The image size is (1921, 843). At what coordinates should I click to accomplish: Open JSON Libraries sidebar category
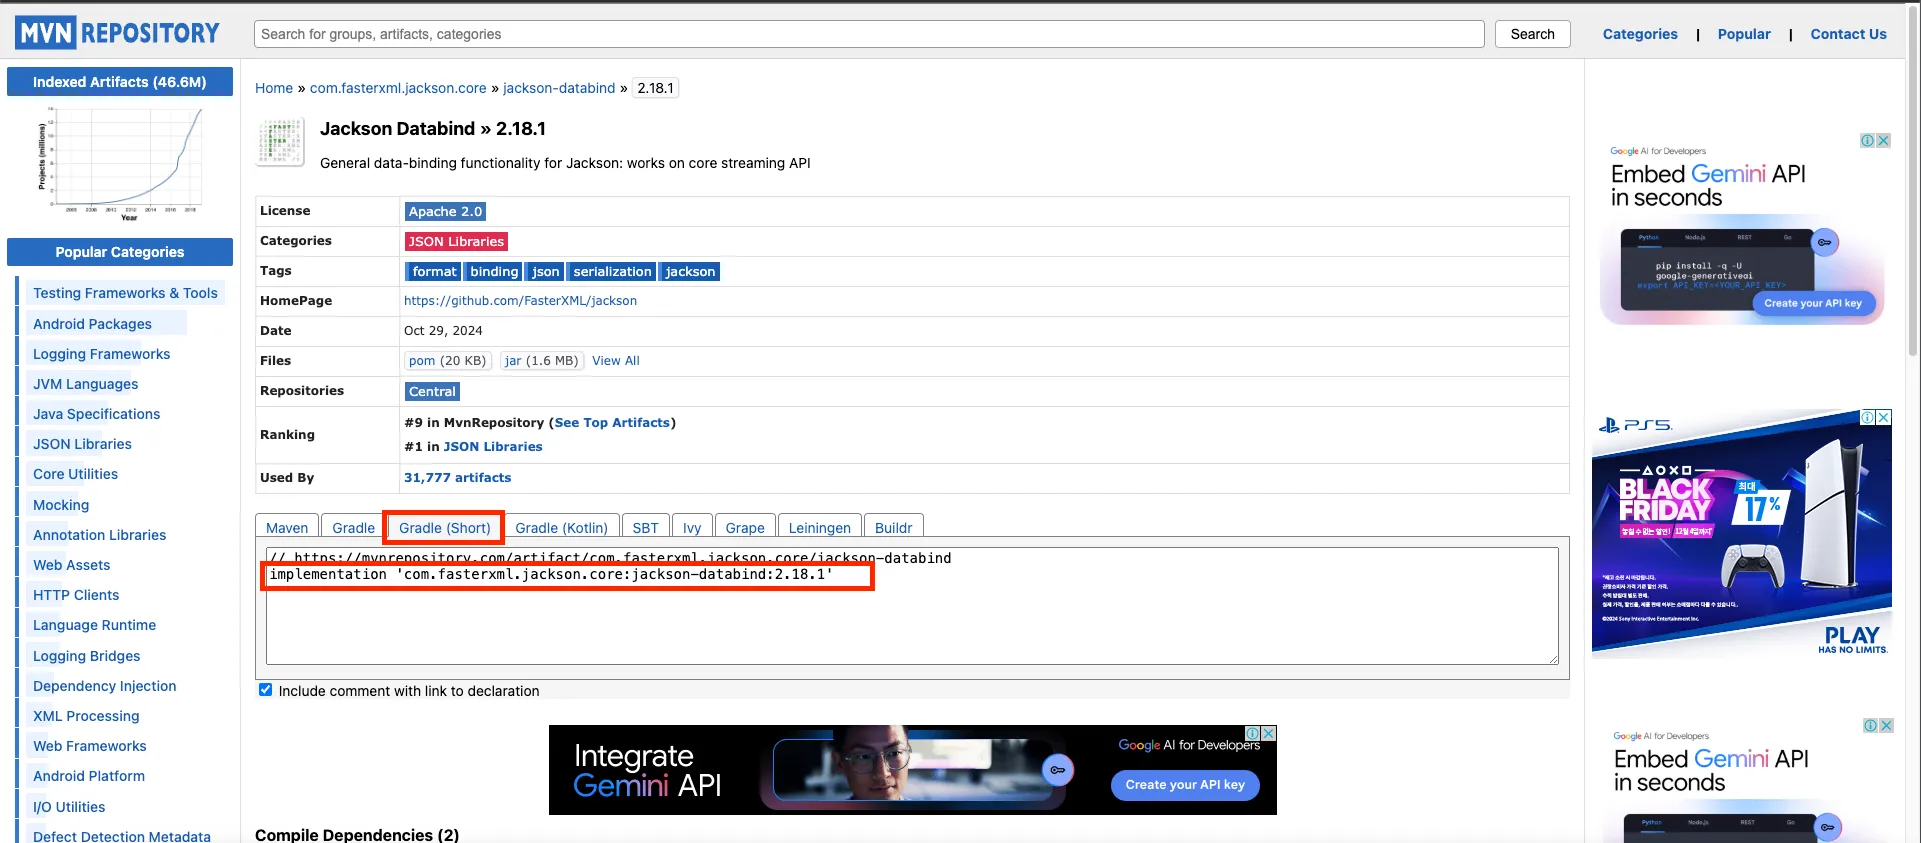point(82,444)
